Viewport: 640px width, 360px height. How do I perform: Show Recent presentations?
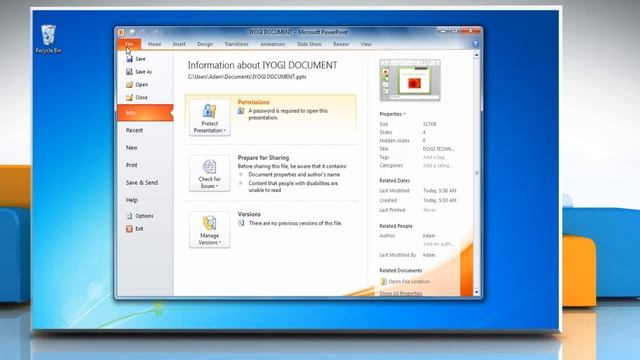point(134,130)
